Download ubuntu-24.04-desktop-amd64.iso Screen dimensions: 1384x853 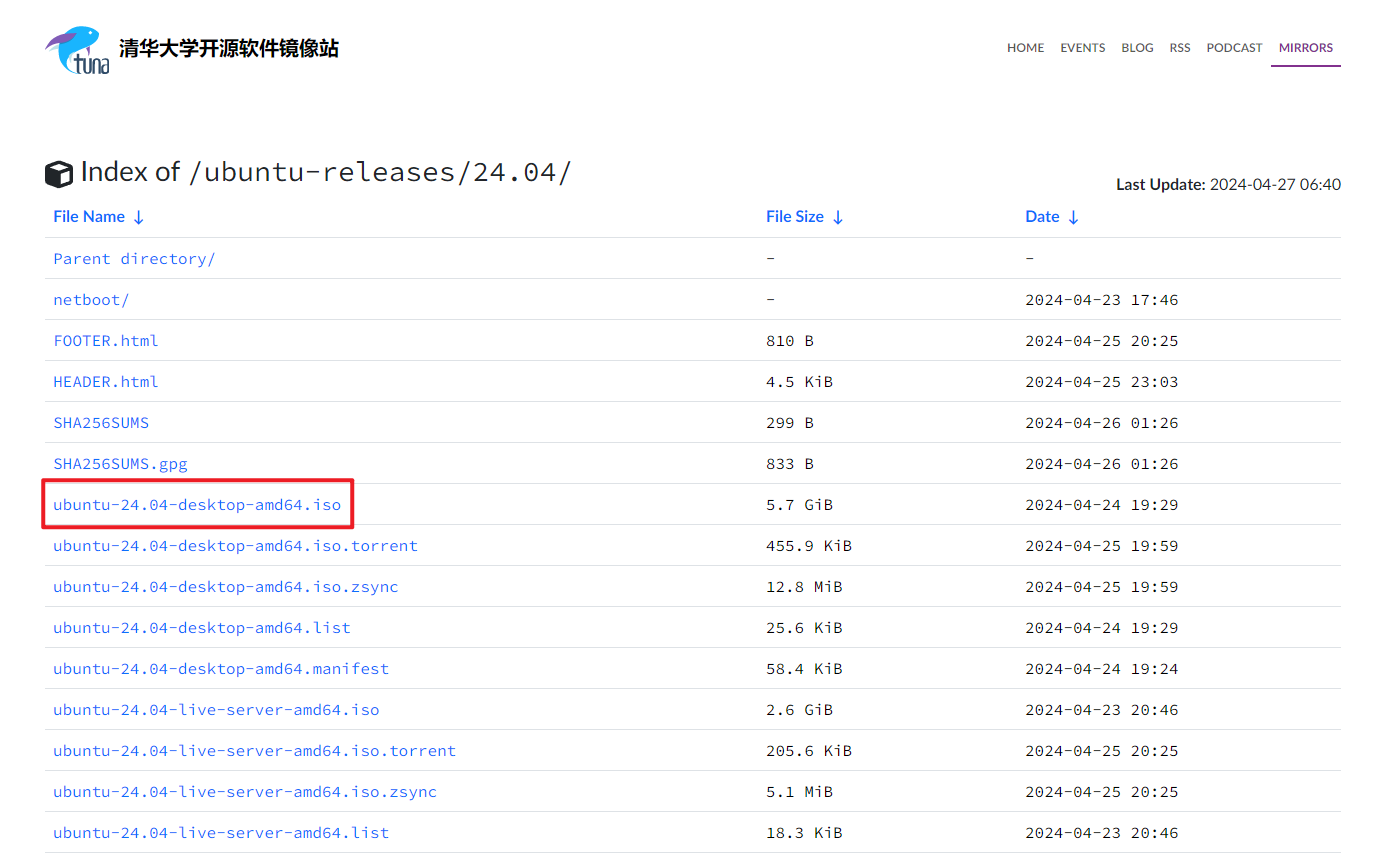(197, 505)
